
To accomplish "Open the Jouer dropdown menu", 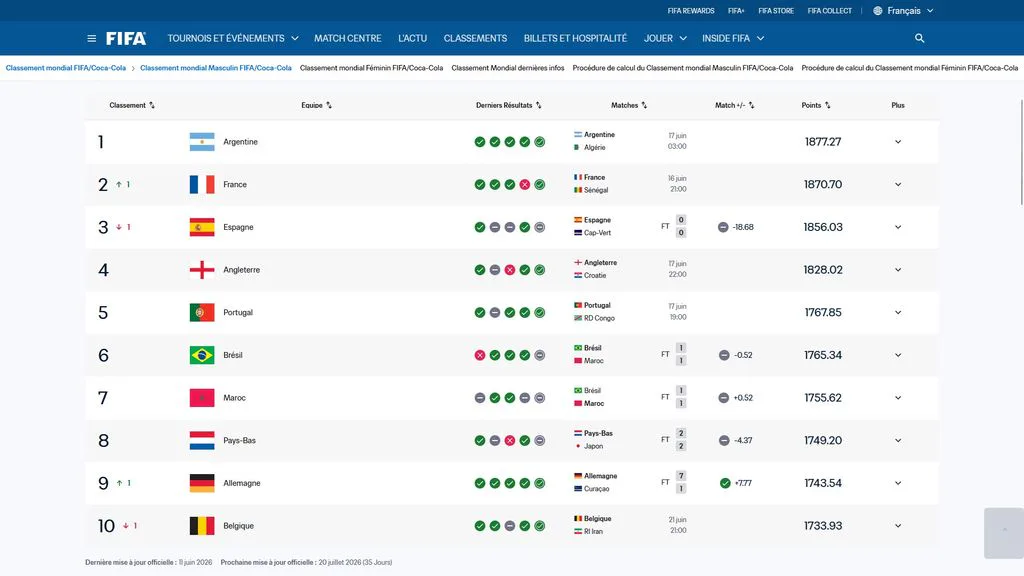I will tap(665, 39).
